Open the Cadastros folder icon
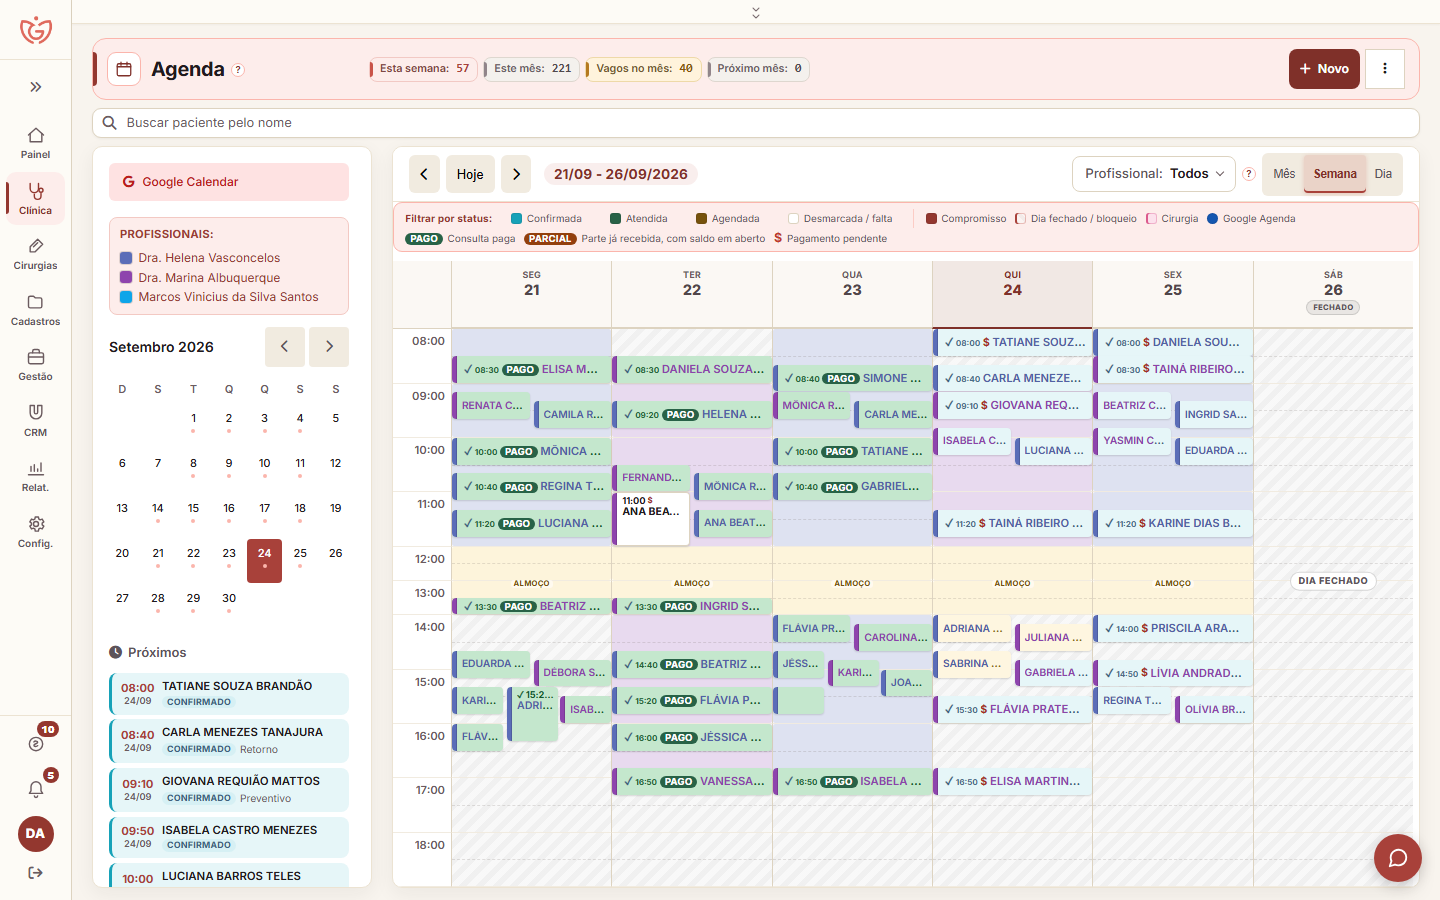This screenshot has width=1440, height=900. click(x=35, y=309)
